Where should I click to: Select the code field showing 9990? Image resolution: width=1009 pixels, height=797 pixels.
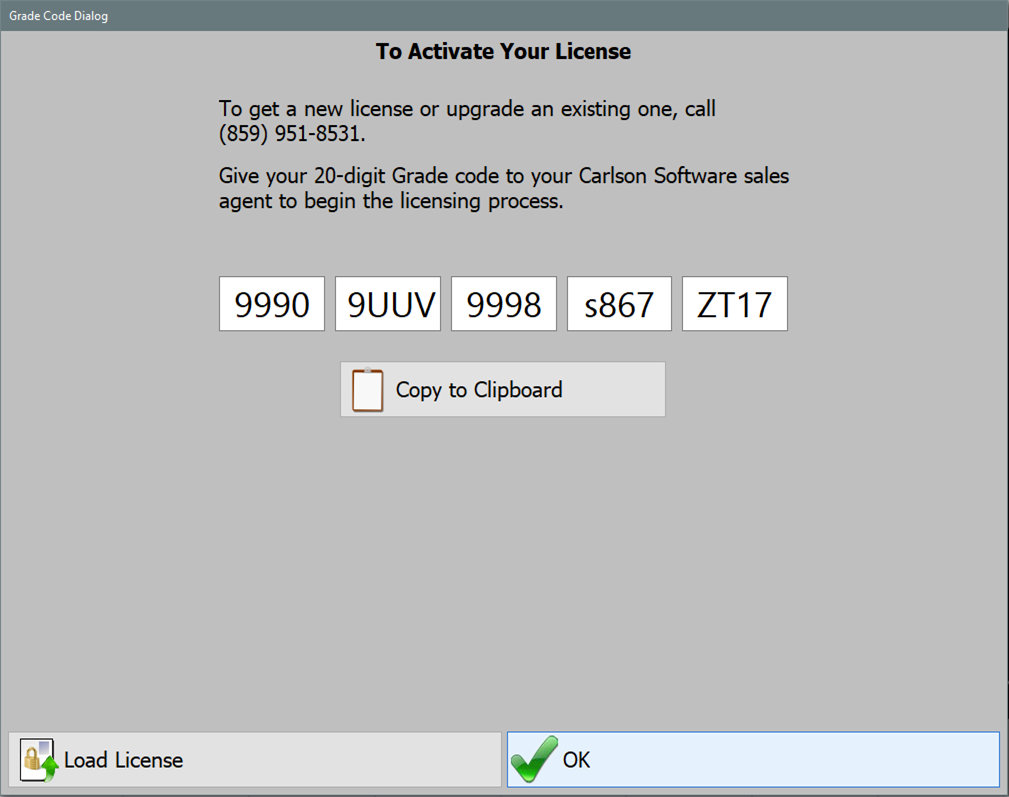point(271,303)
